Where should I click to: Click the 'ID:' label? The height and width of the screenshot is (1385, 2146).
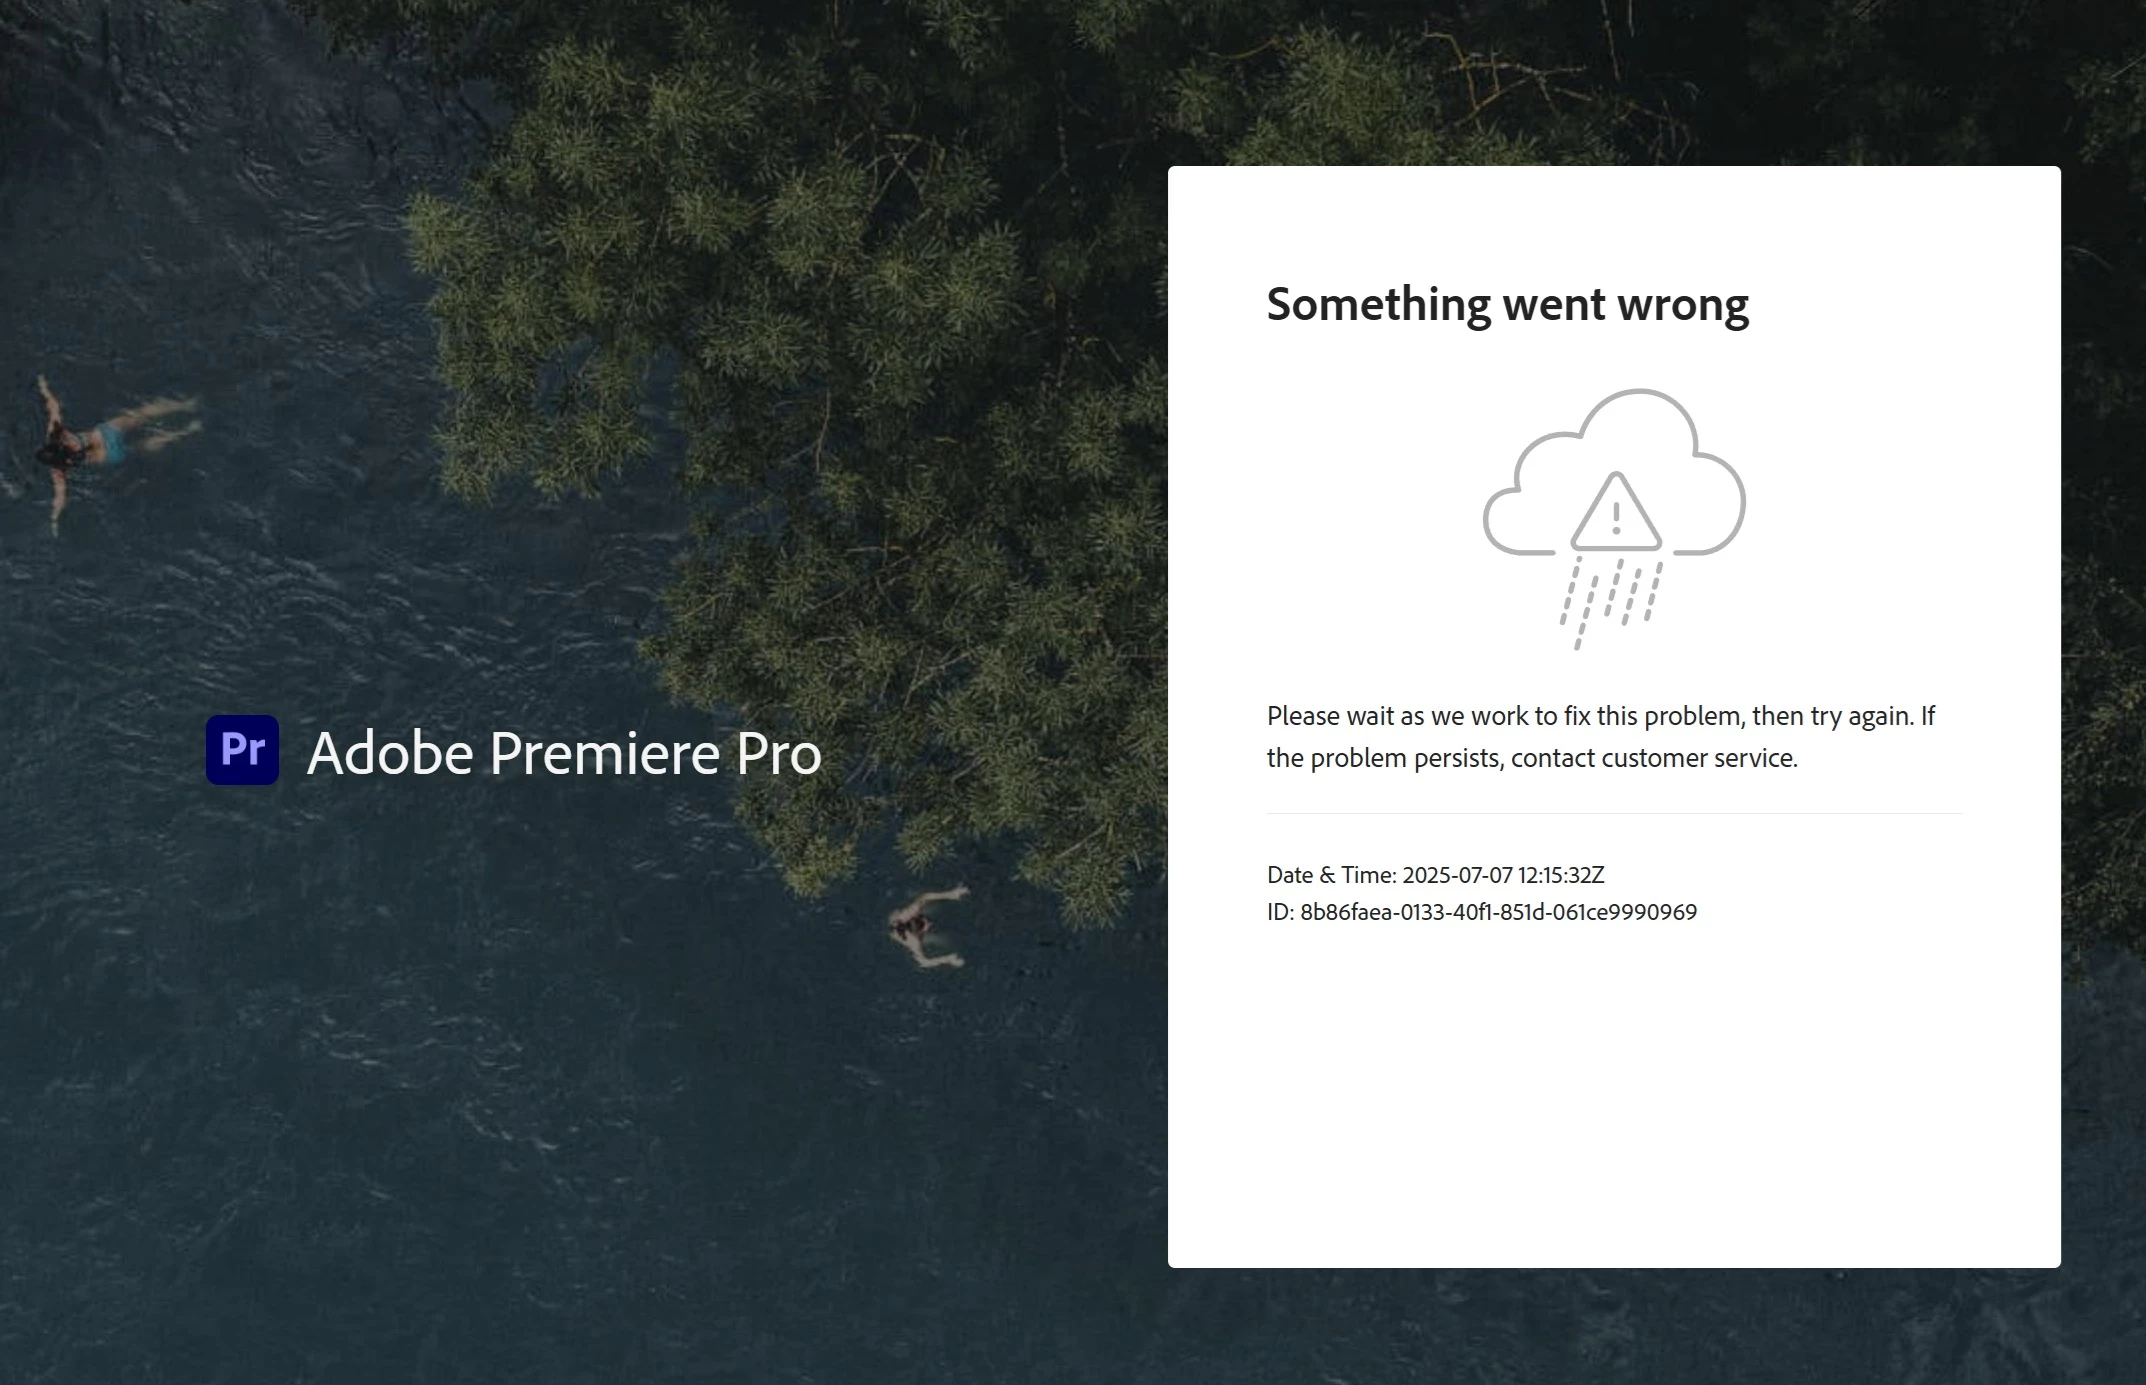pyautogui.click(x=1280, y=912)
